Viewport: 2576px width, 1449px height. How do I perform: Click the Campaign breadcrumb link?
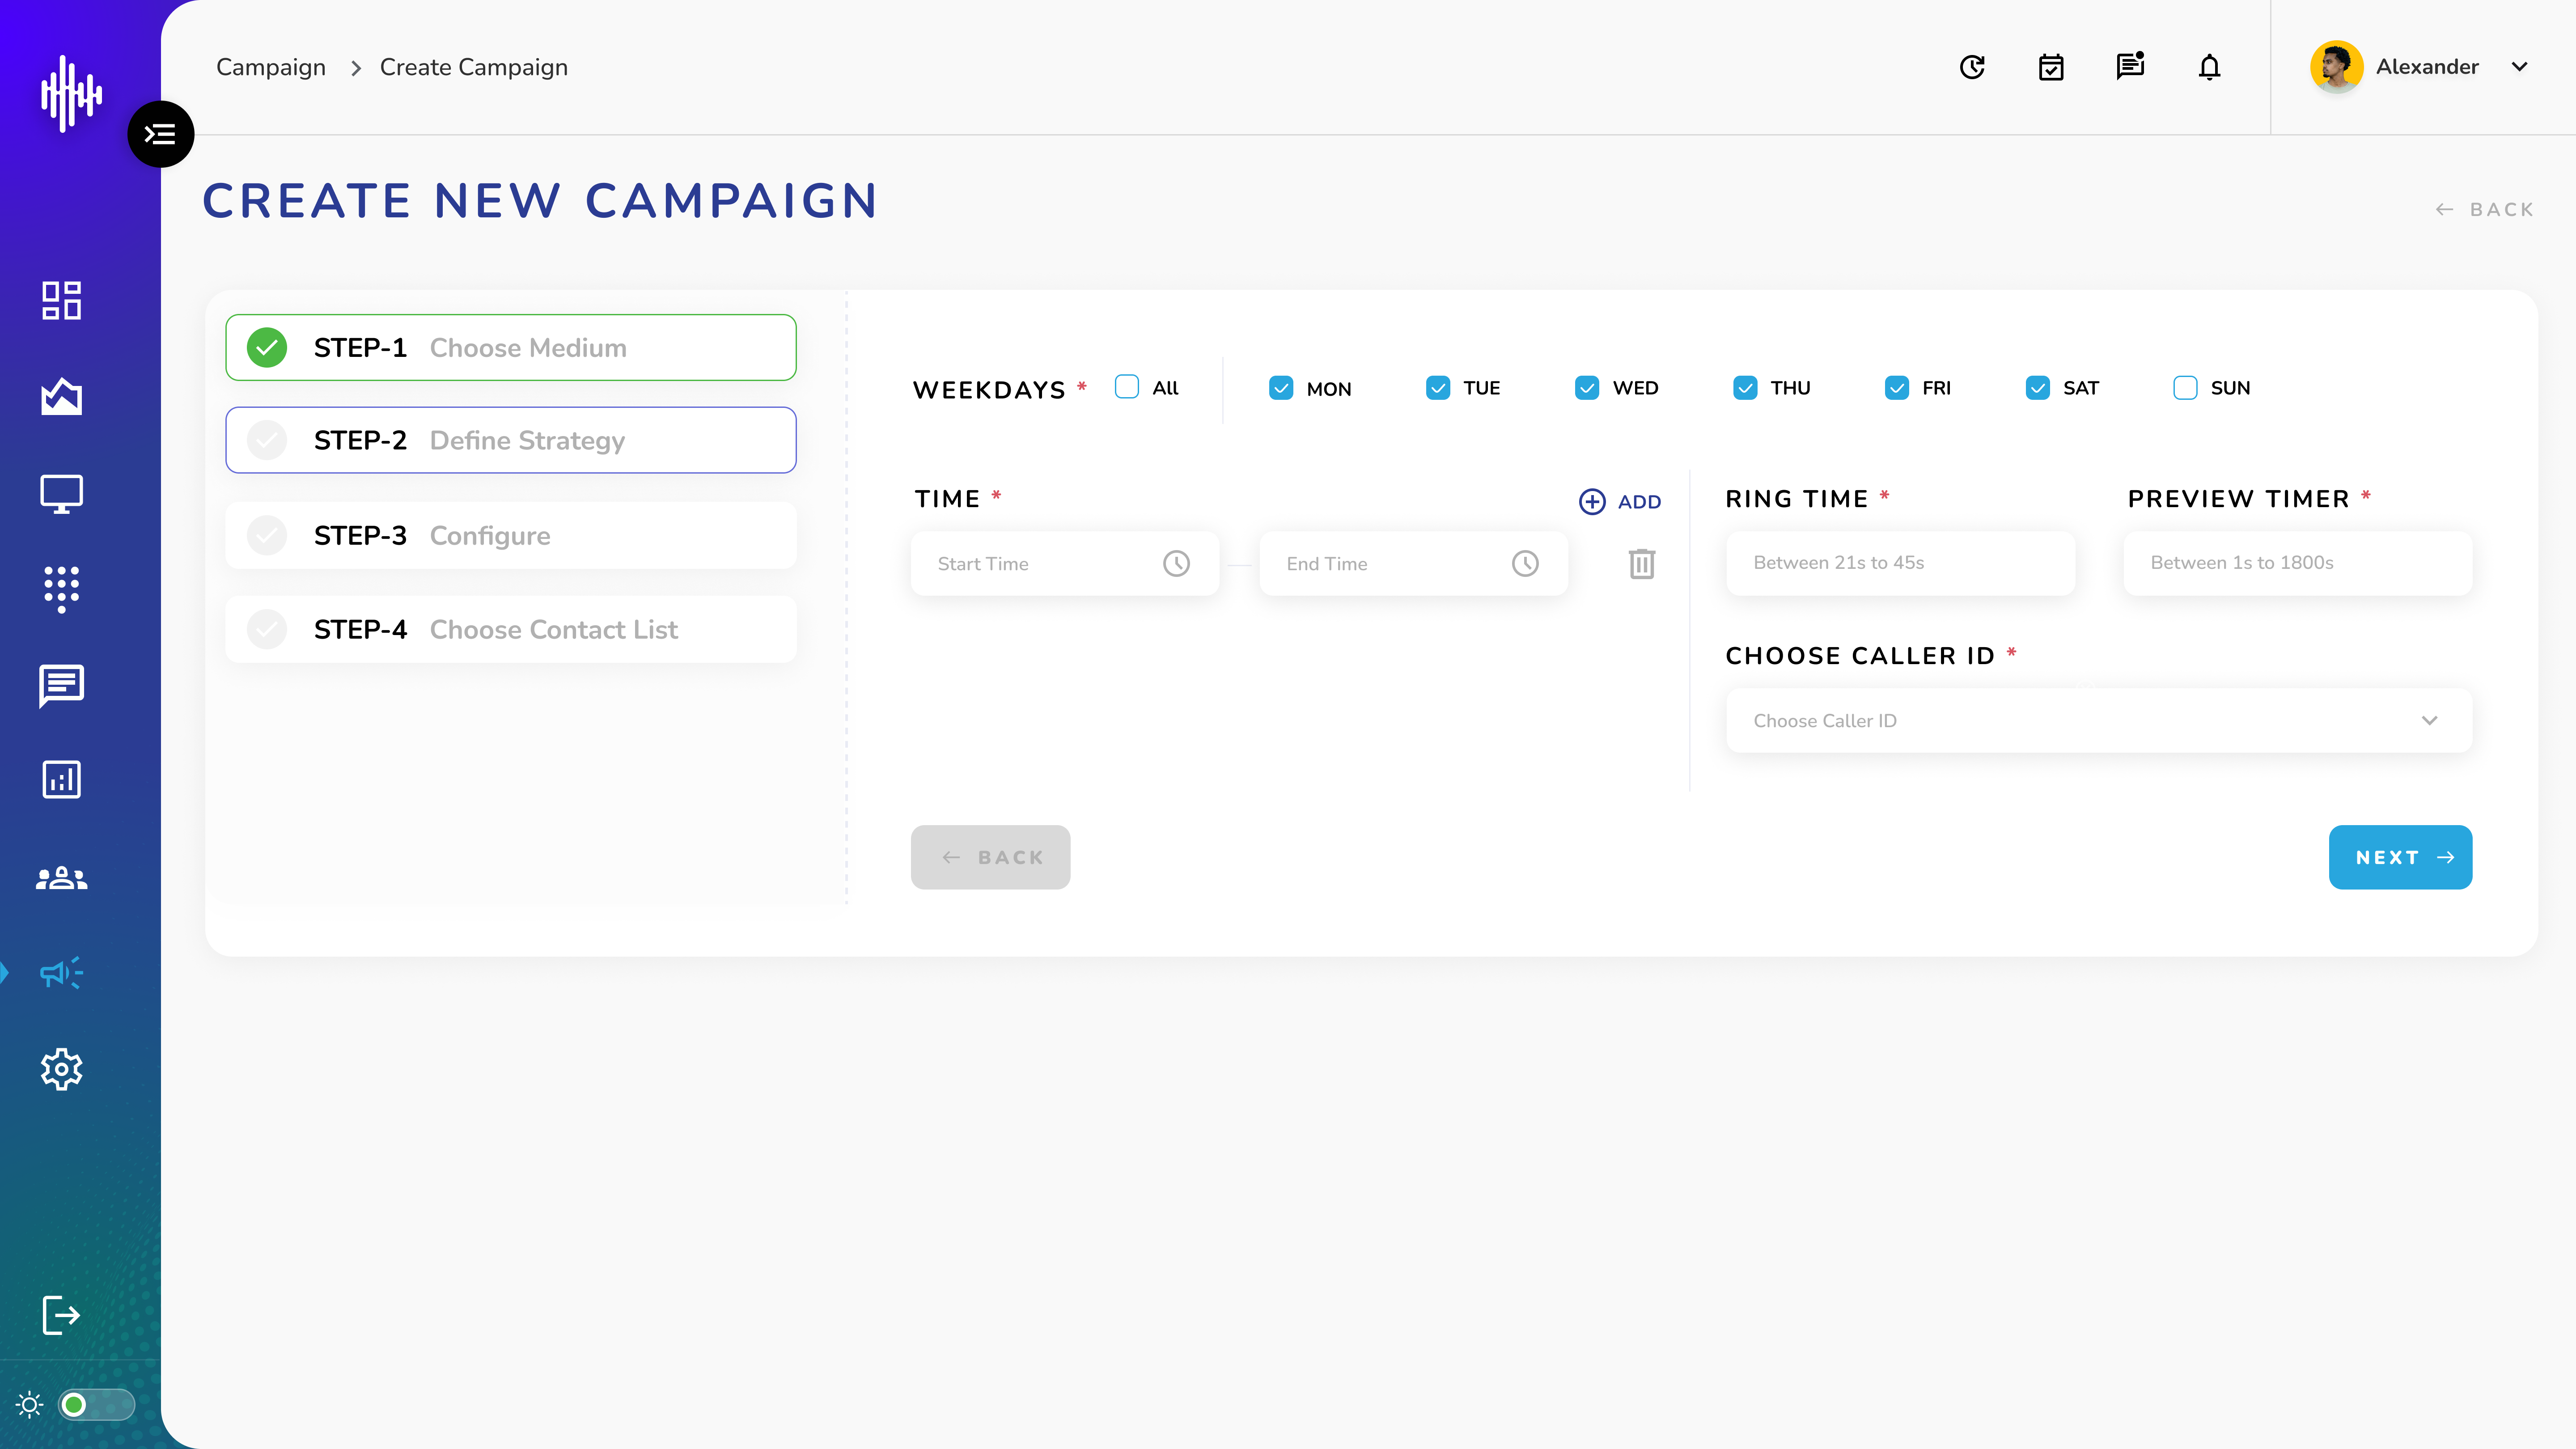[x=271, y=67]
